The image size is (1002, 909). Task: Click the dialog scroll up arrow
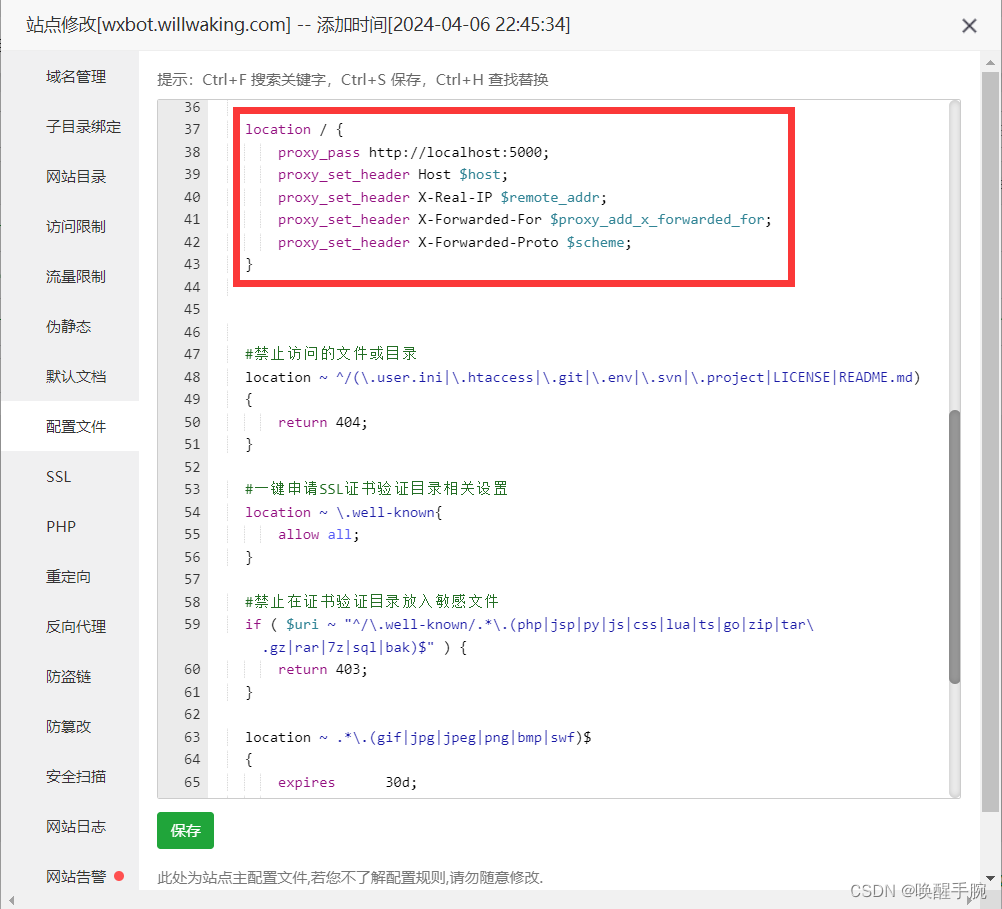tap(990, 63)
